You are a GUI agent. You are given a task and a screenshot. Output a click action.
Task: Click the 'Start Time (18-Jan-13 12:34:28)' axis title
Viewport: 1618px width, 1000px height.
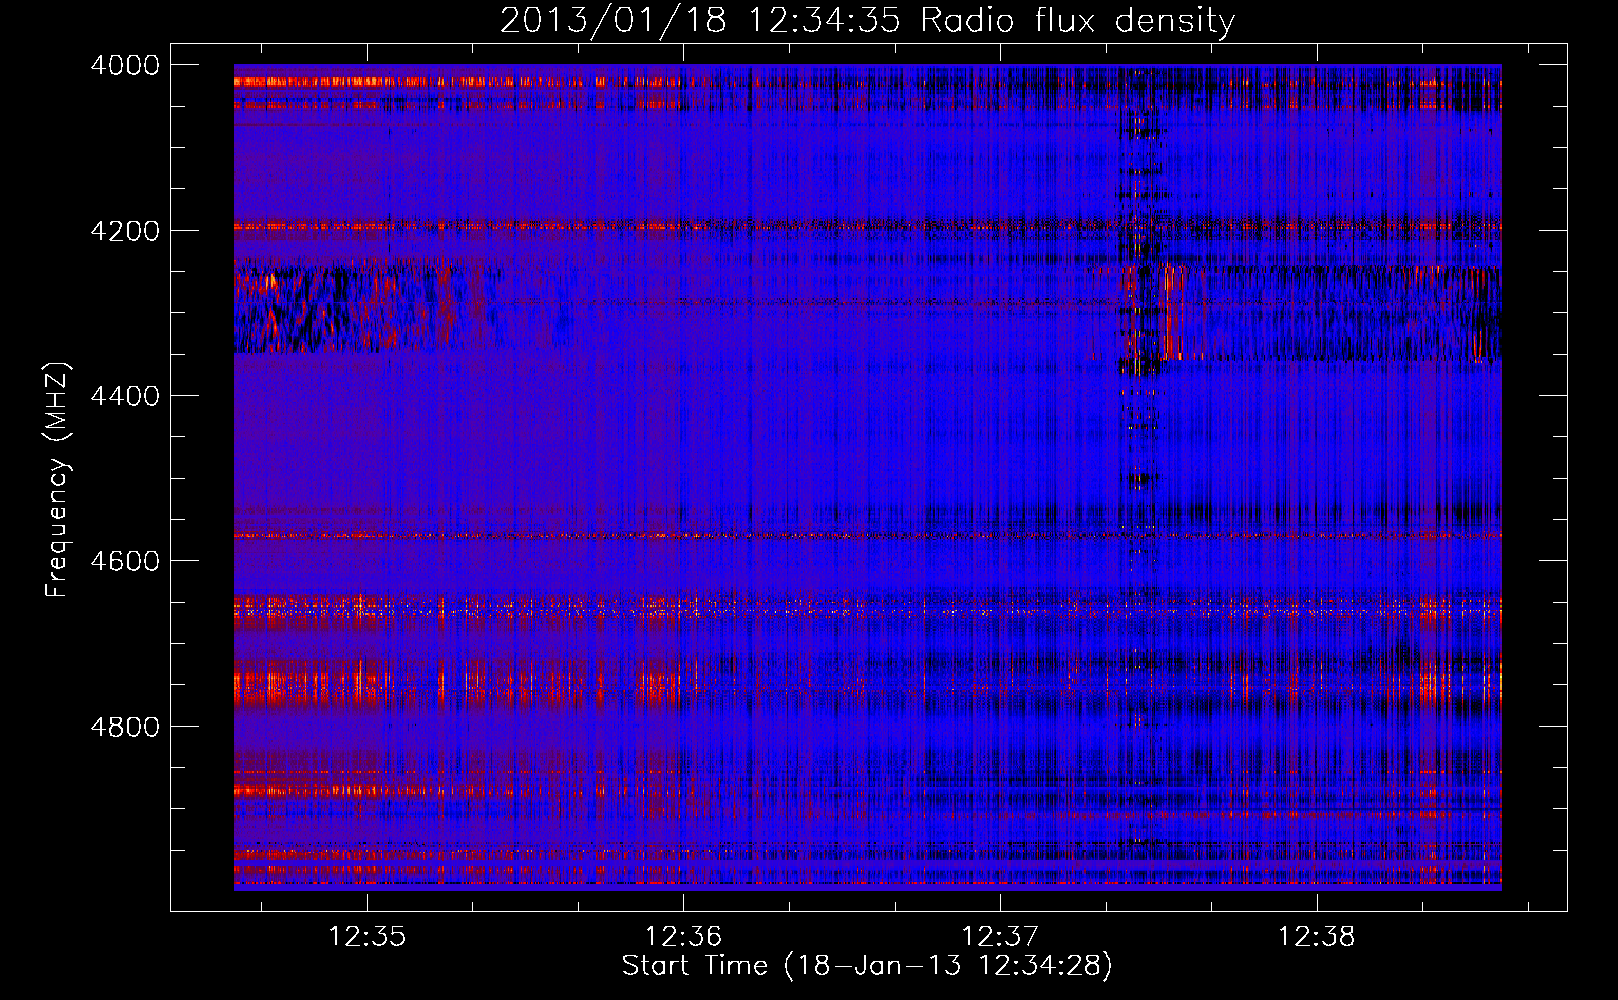[867, 966]
